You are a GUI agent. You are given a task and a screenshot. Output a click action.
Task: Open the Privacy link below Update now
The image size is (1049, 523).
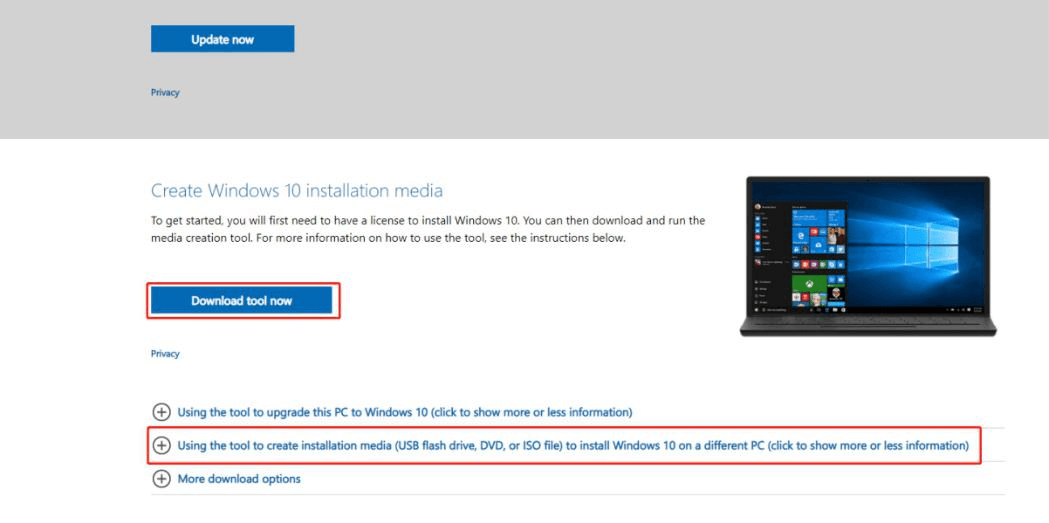tap(165, 93)
